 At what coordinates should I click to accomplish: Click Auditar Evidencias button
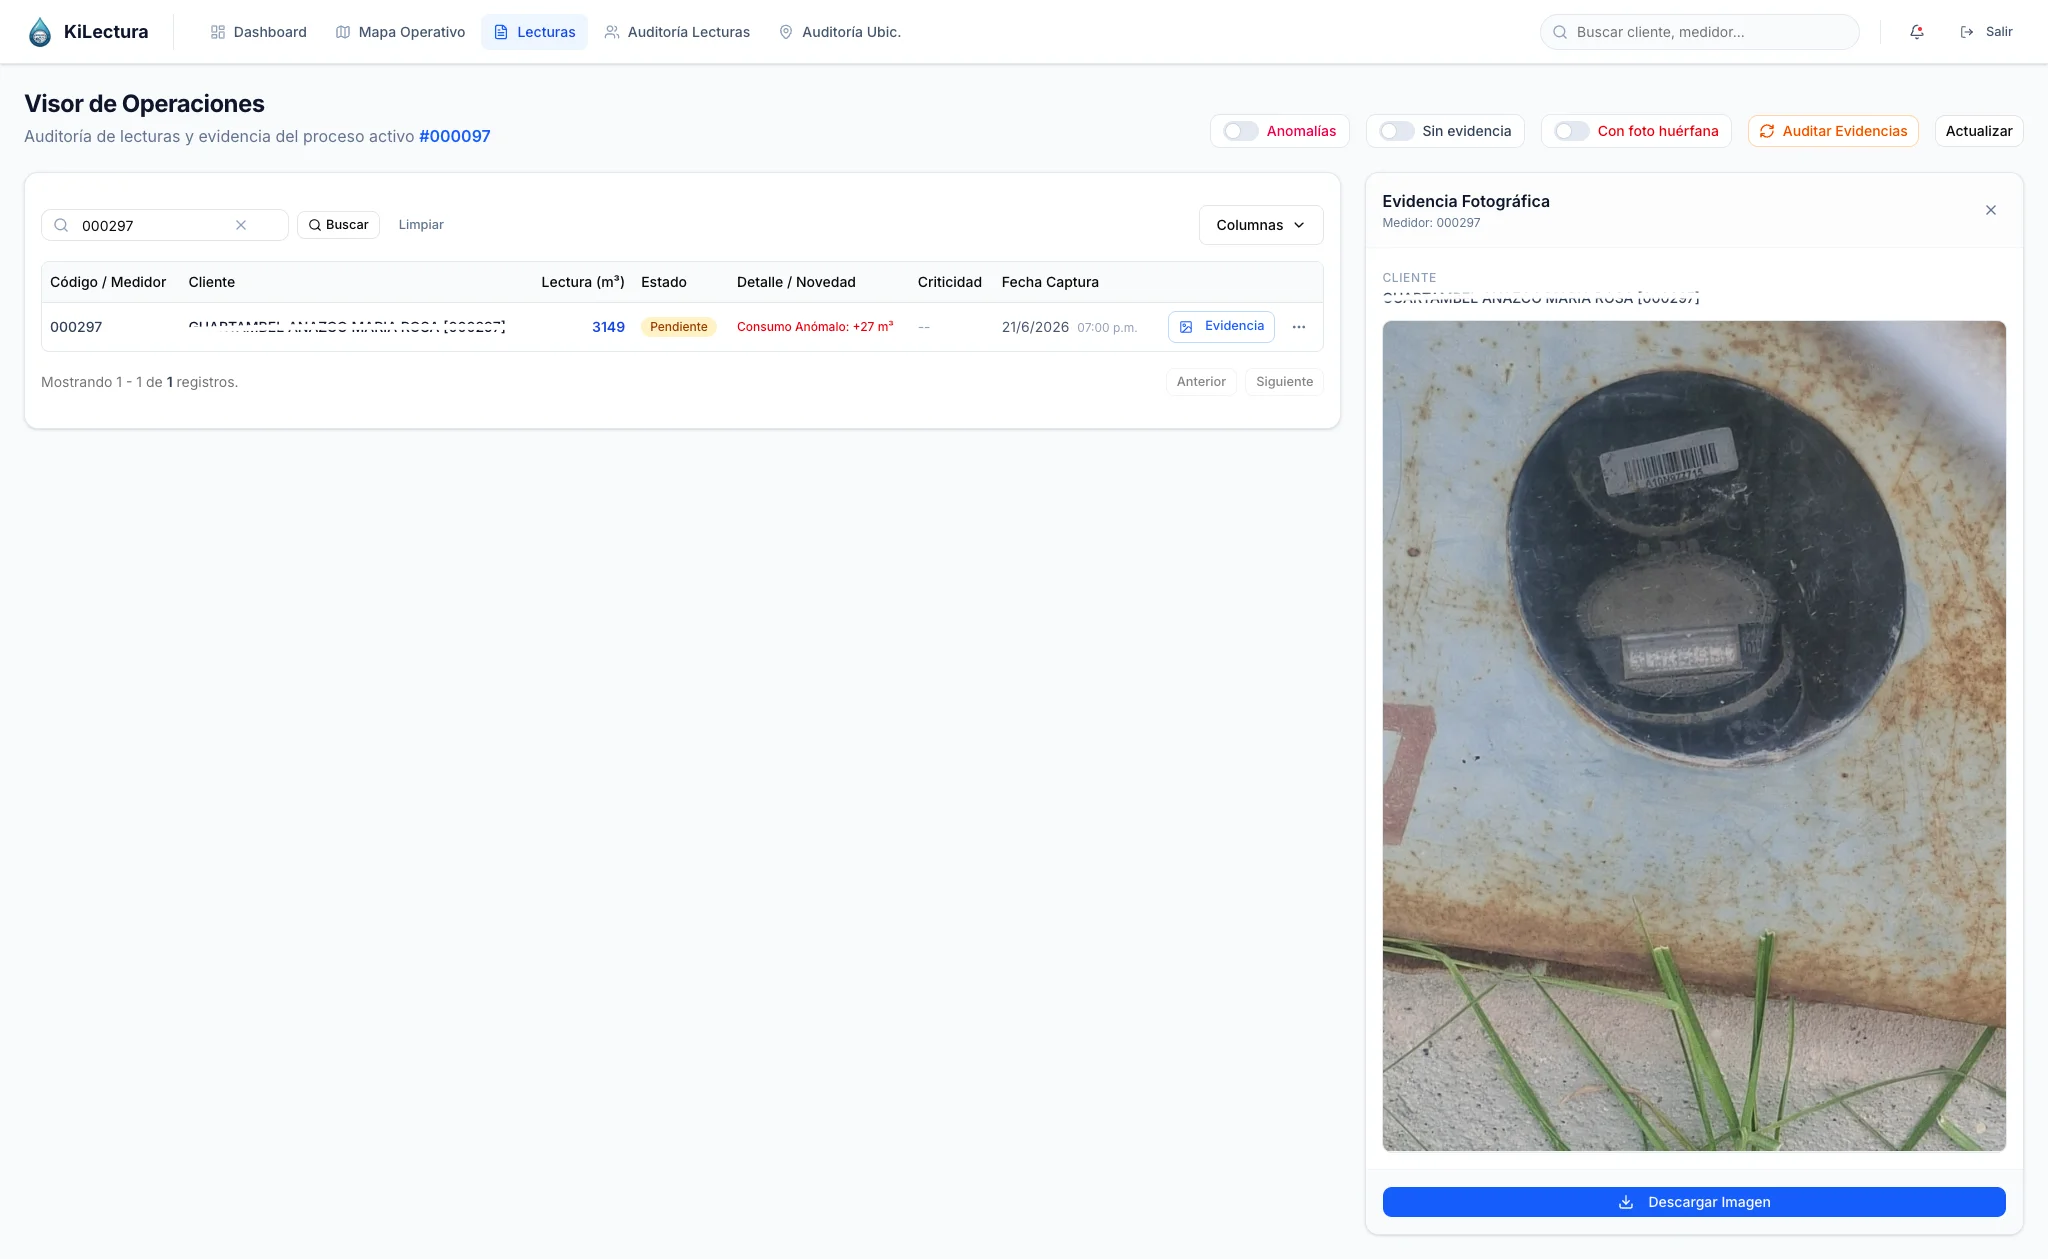1833,131
